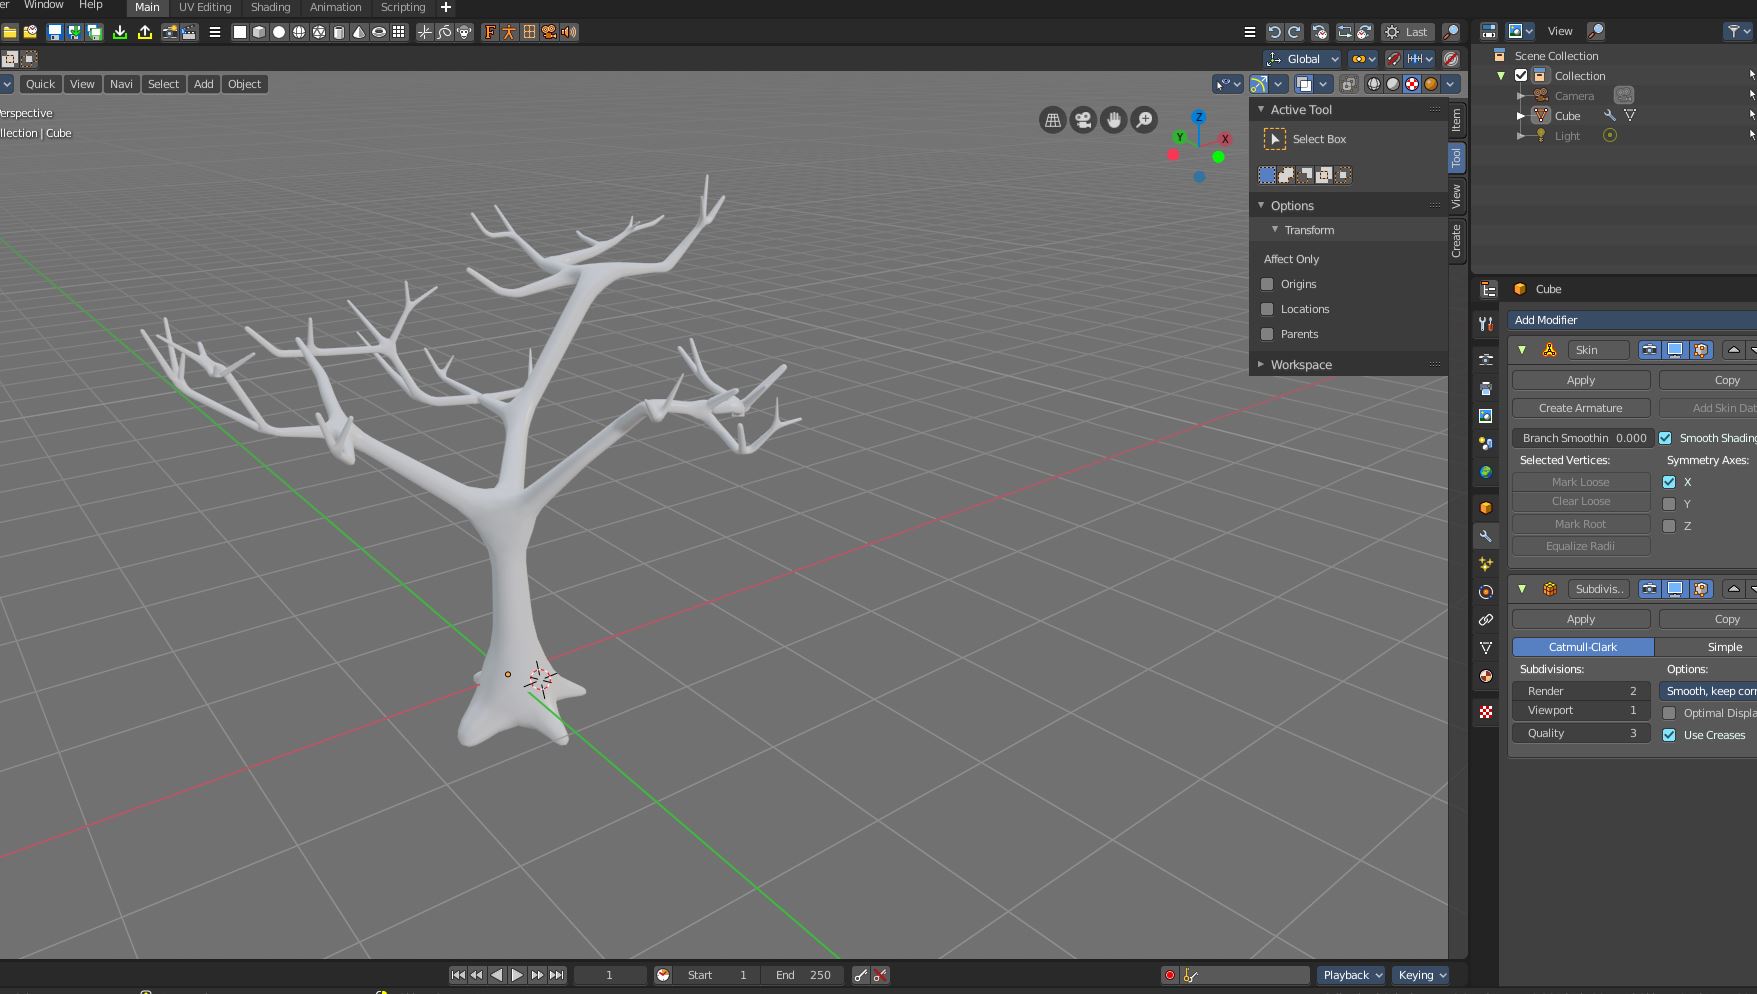
Task: Open the viewport Add menu
Action: (203, 84)
